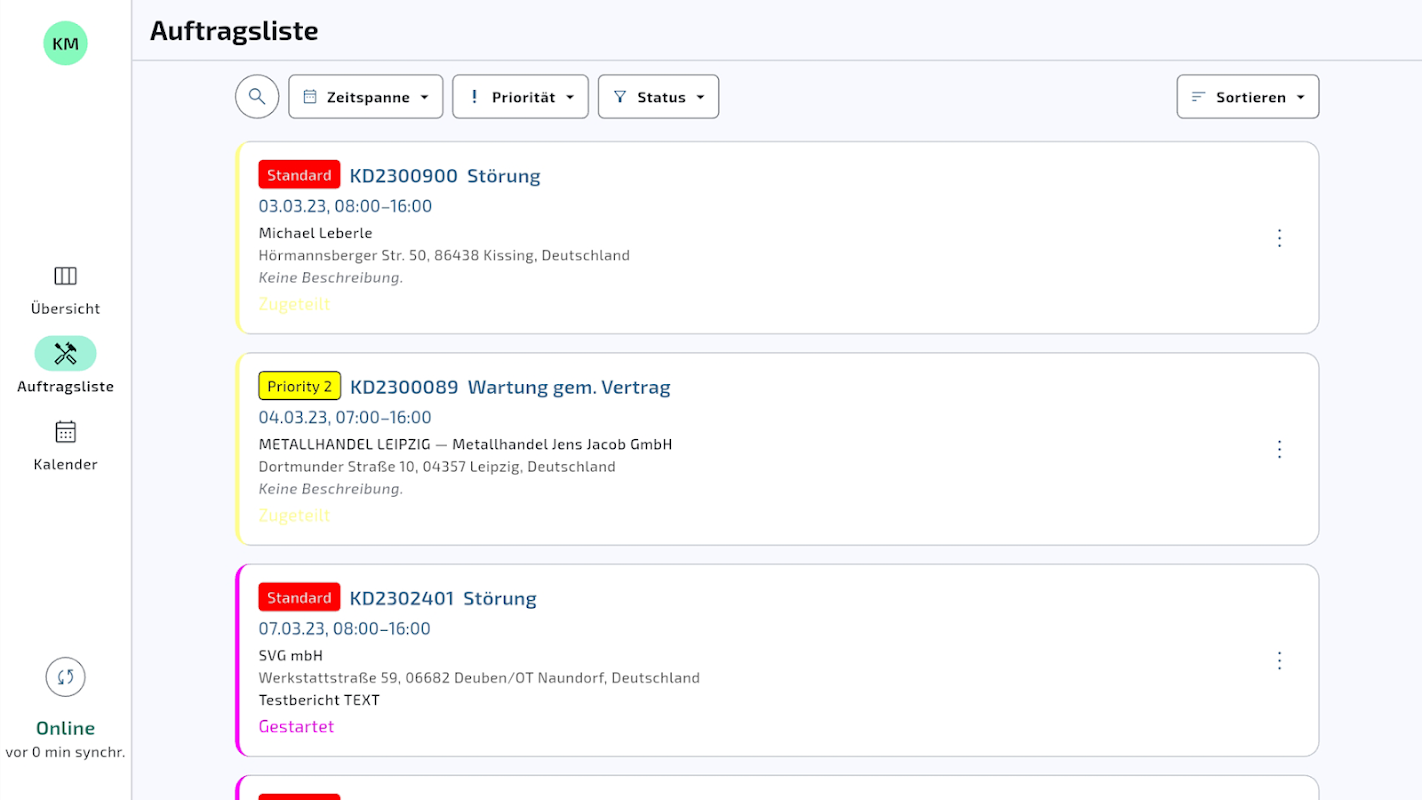Click the Priority 2 badge
This screenshot has height=800, width=1422.
click(x=300, y=386)
